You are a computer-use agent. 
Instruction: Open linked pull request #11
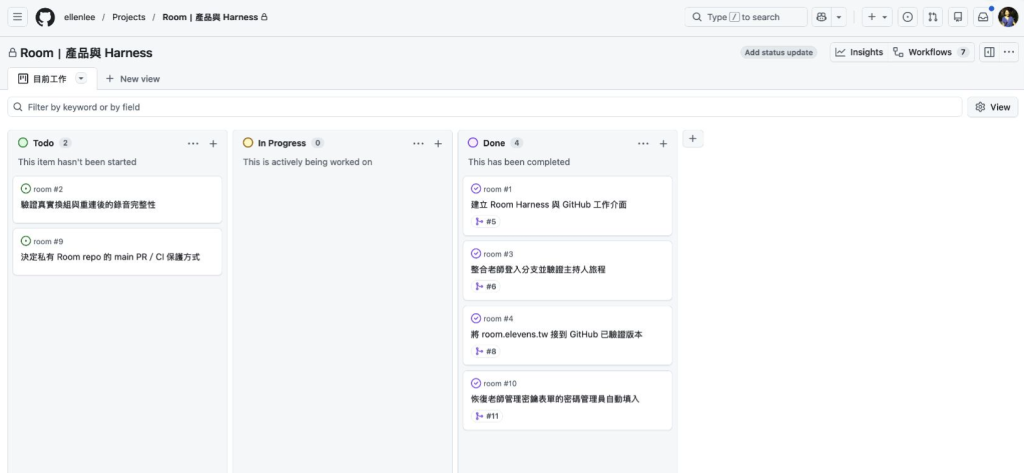(x=487, y=416)
